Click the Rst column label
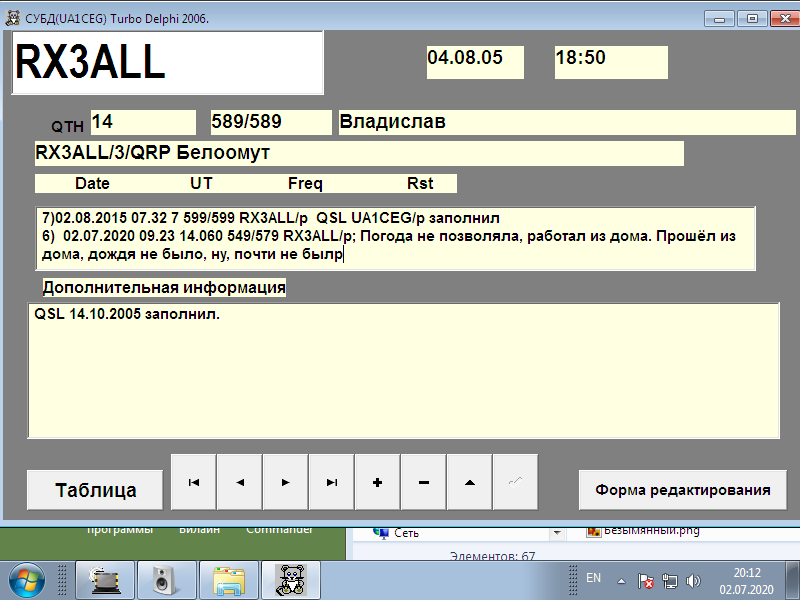Screen dimensions: 800x600 (x=420, y=184)
